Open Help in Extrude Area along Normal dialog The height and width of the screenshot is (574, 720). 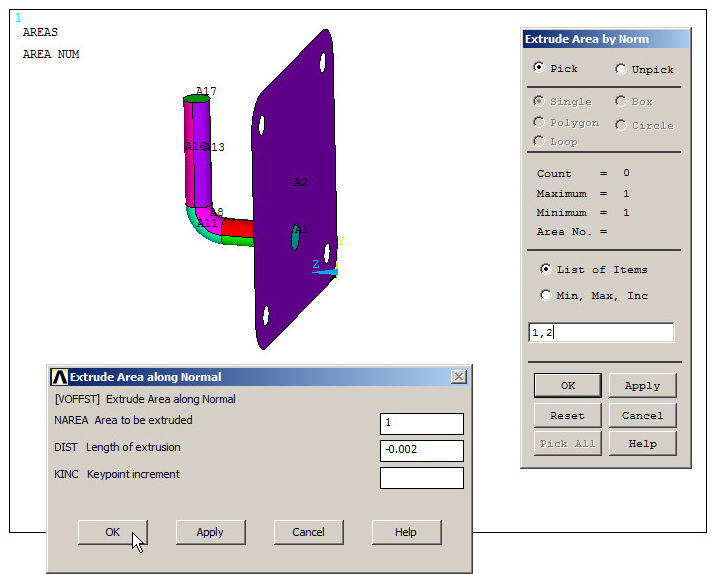pos(405,532)
